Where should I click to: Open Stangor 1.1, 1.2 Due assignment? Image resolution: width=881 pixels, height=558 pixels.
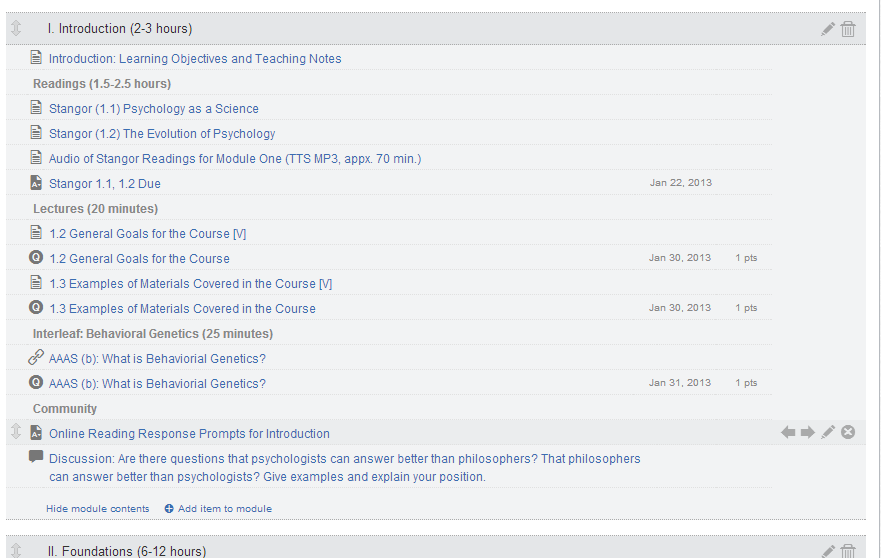pyautogui.click(x=104, y=184)
